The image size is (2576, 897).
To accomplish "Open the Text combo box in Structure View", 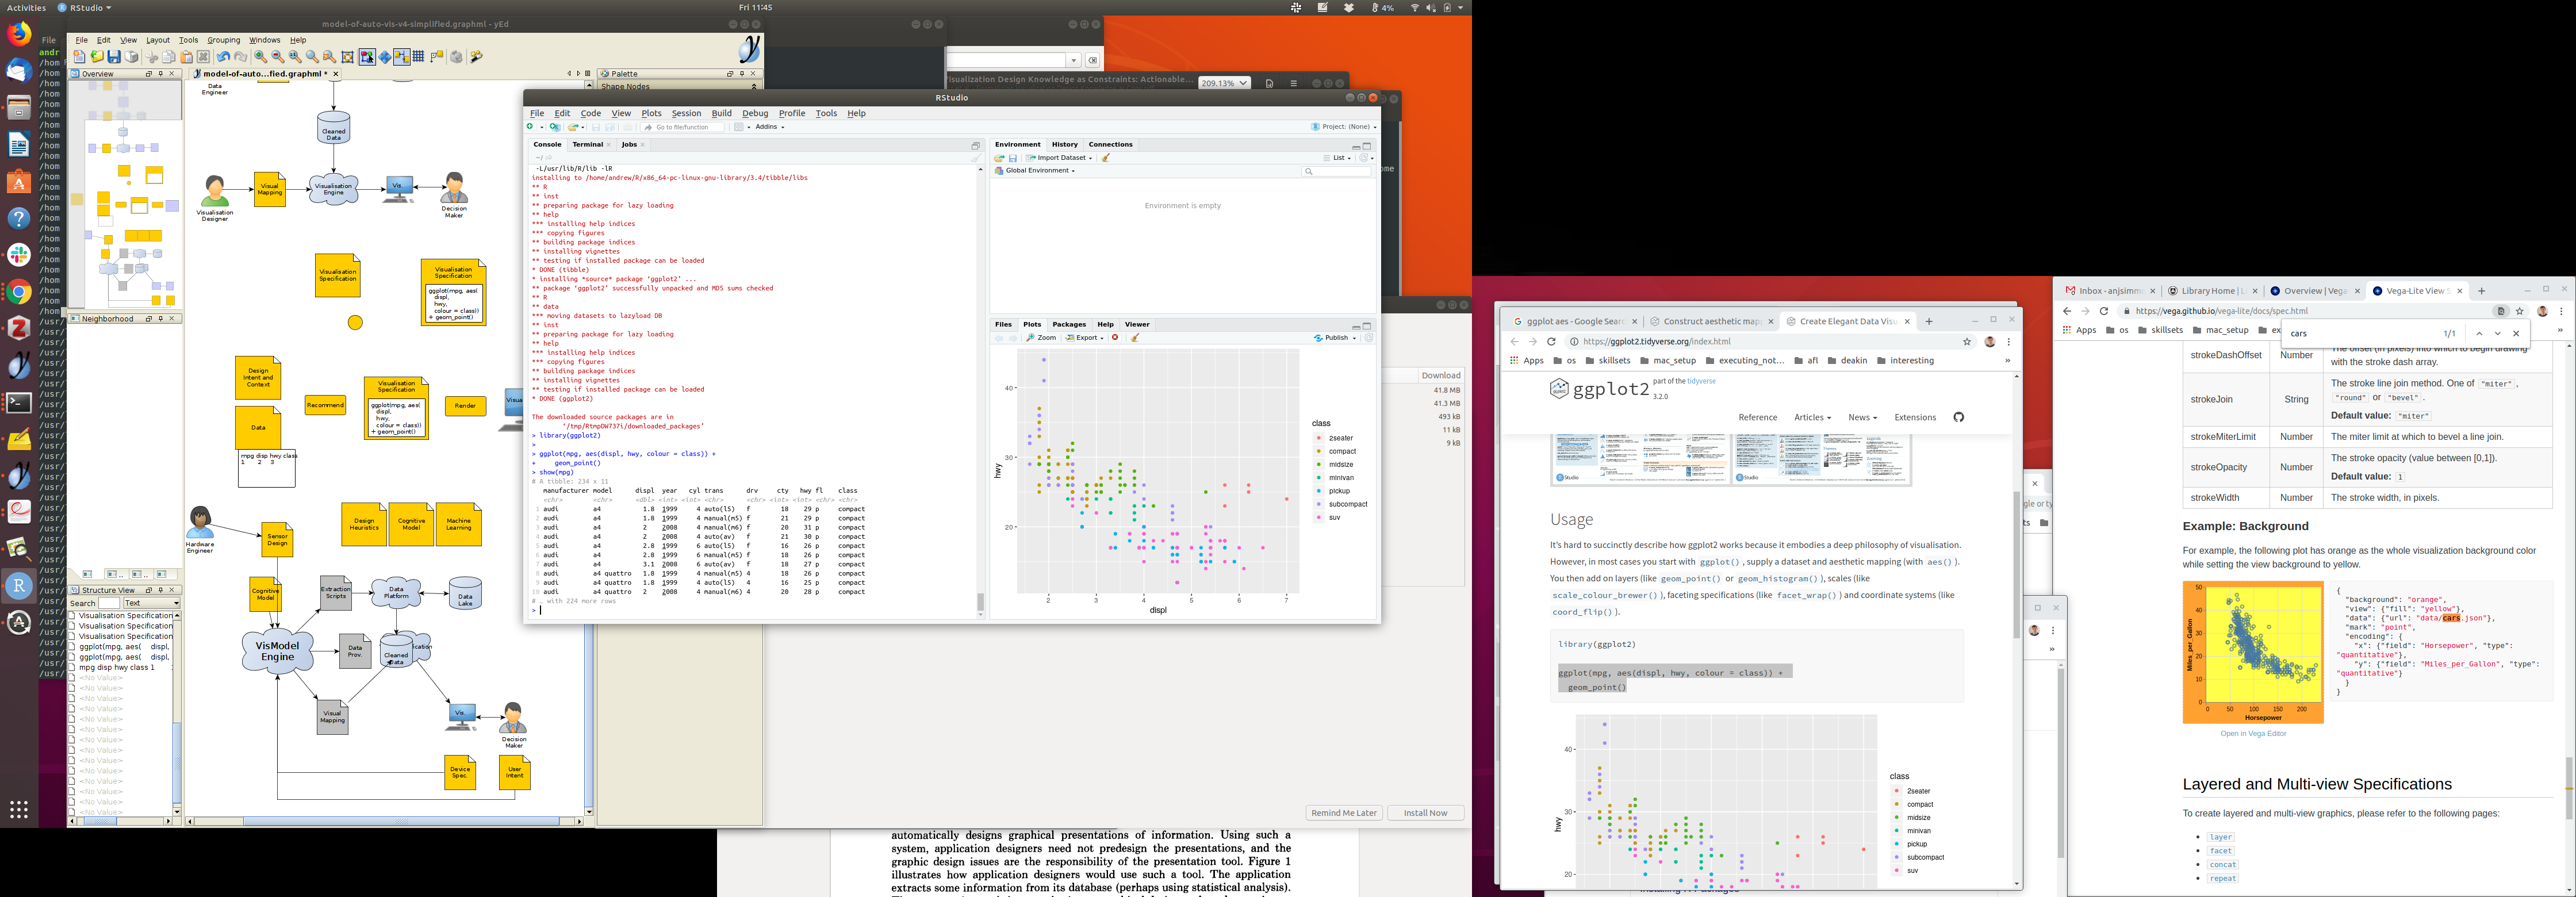I will (x=151, y=603).
